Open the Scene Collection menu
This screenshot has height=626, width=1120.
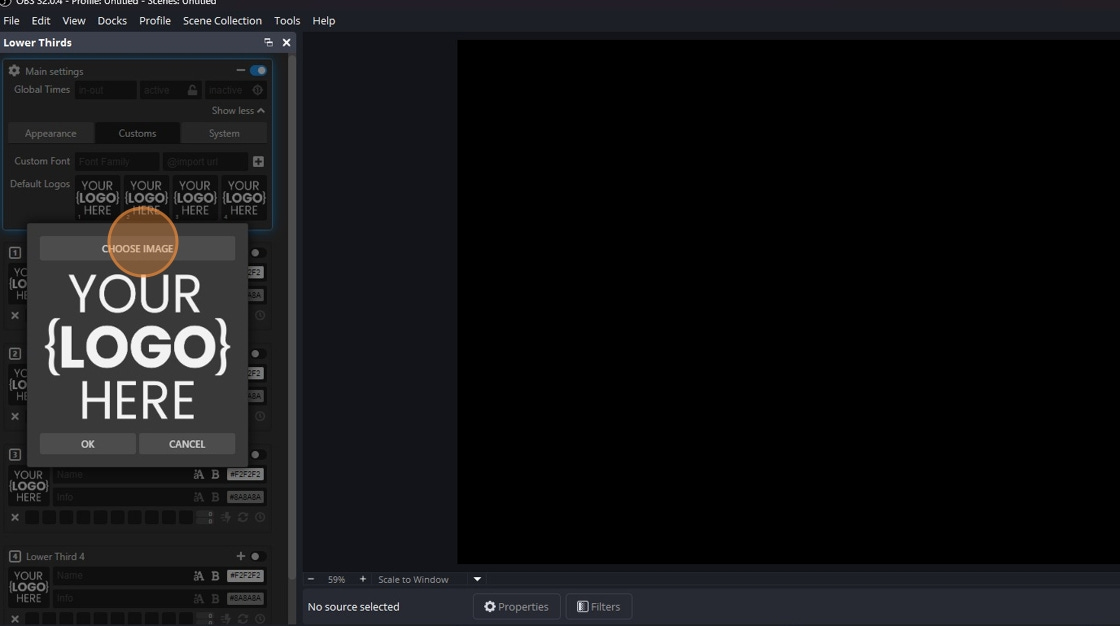click(222, 21)
